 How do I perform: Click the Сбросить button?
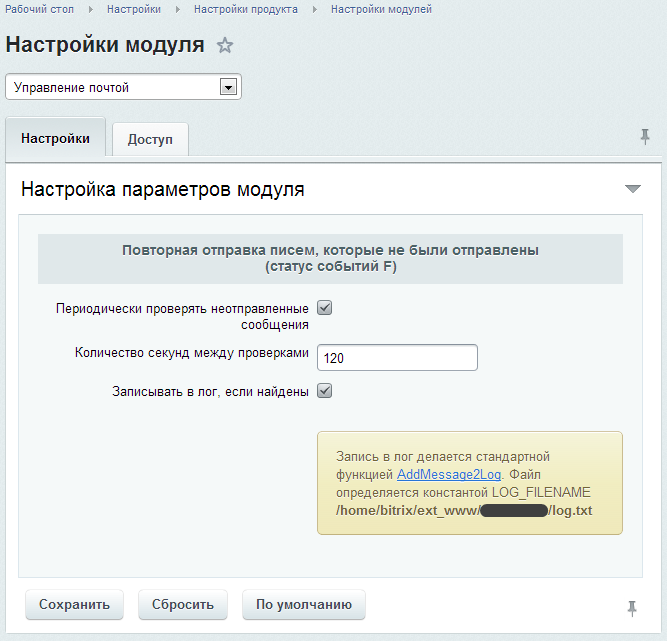[x=183, y=605]
